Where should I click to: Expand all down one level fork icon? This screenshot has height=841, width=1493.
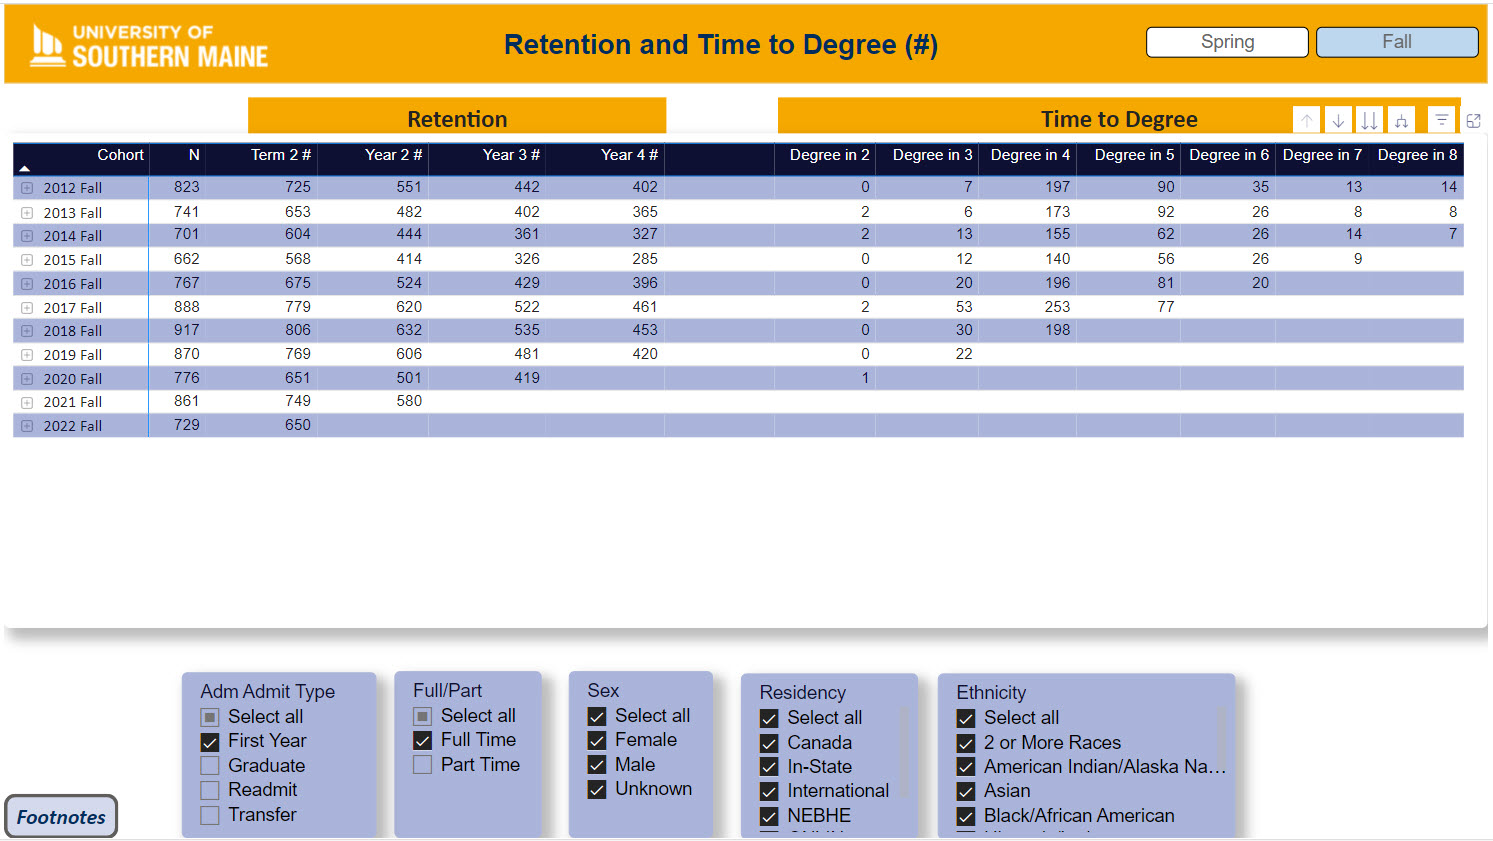[1401, 120]
